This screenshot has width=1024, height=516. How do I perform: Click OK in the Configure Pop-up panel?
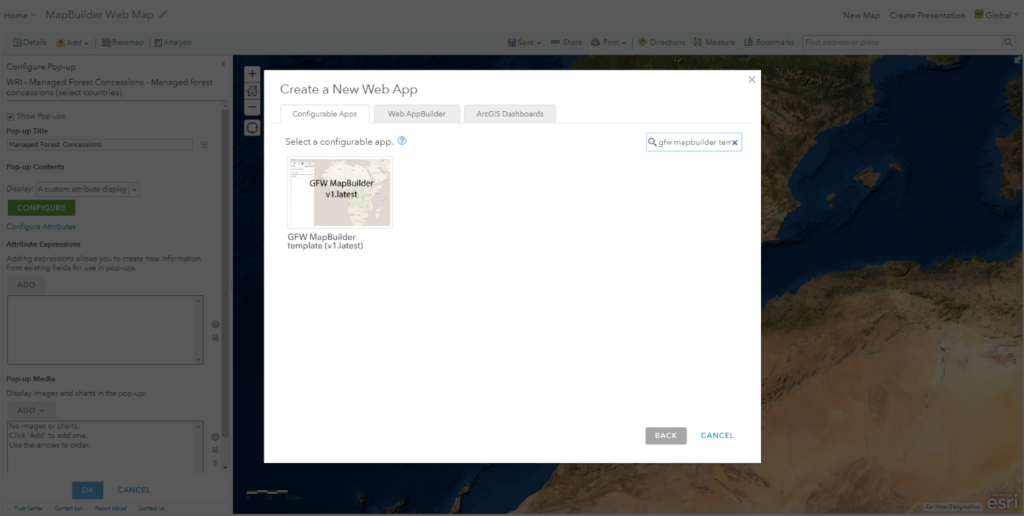coord(88,490)
